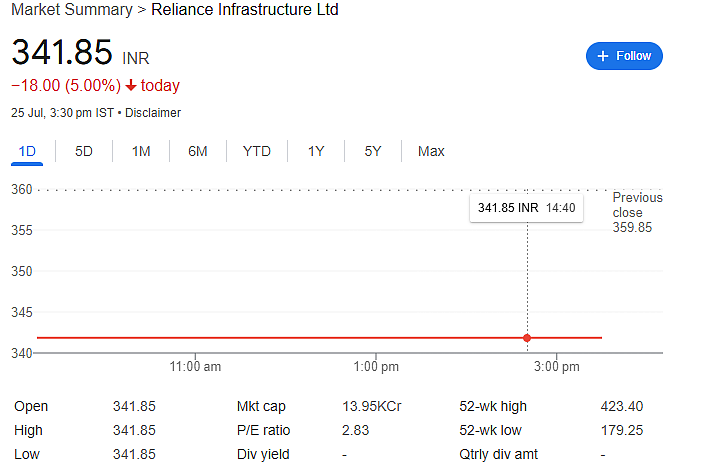
Task: Click the 2.83 P/E ratio value
Action: coord(356,430)
